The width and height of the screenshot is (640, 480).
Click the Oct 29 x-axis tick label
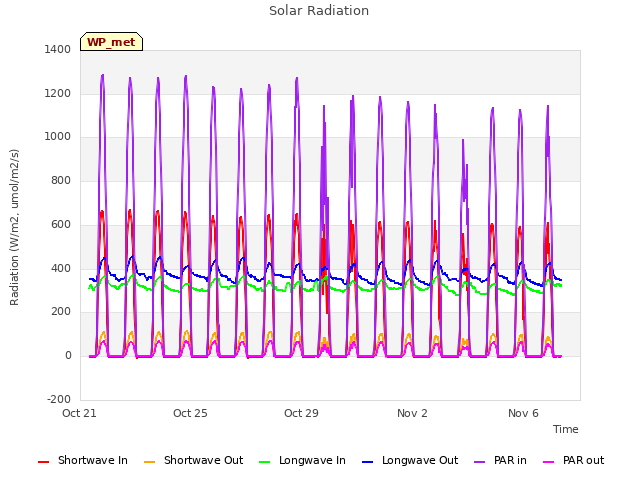pos(301,413)
